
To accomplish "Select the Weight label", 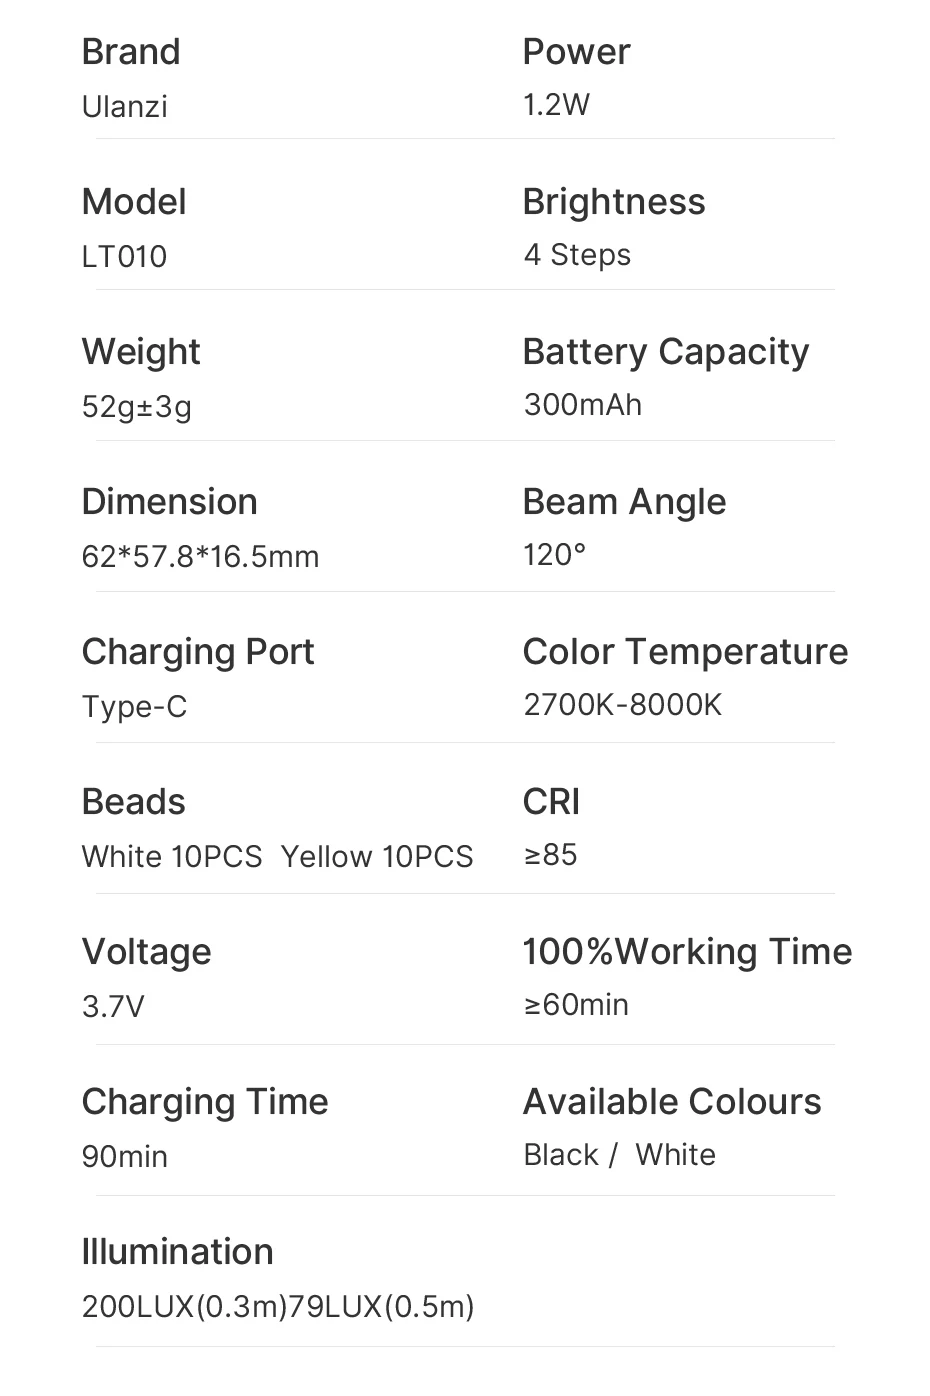I will (x=141, y=352).
